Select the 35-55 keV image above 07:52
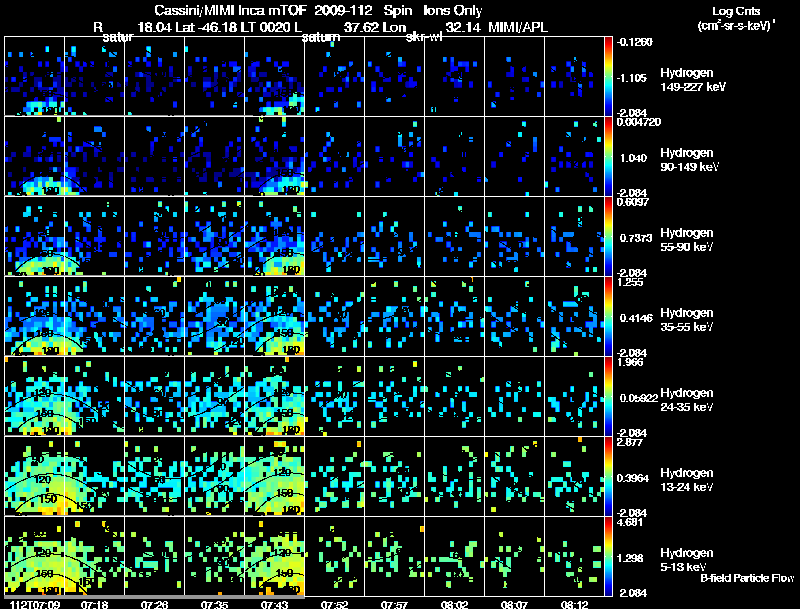This screenshot has height=609, width=800. [x=334, y=316]
